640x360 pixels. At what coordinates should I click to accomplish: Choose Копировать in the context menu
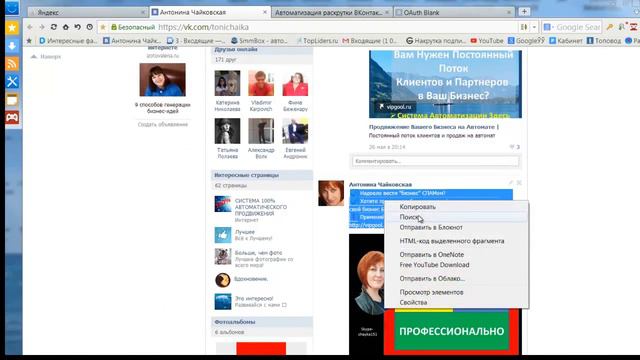tap(456, 207)
